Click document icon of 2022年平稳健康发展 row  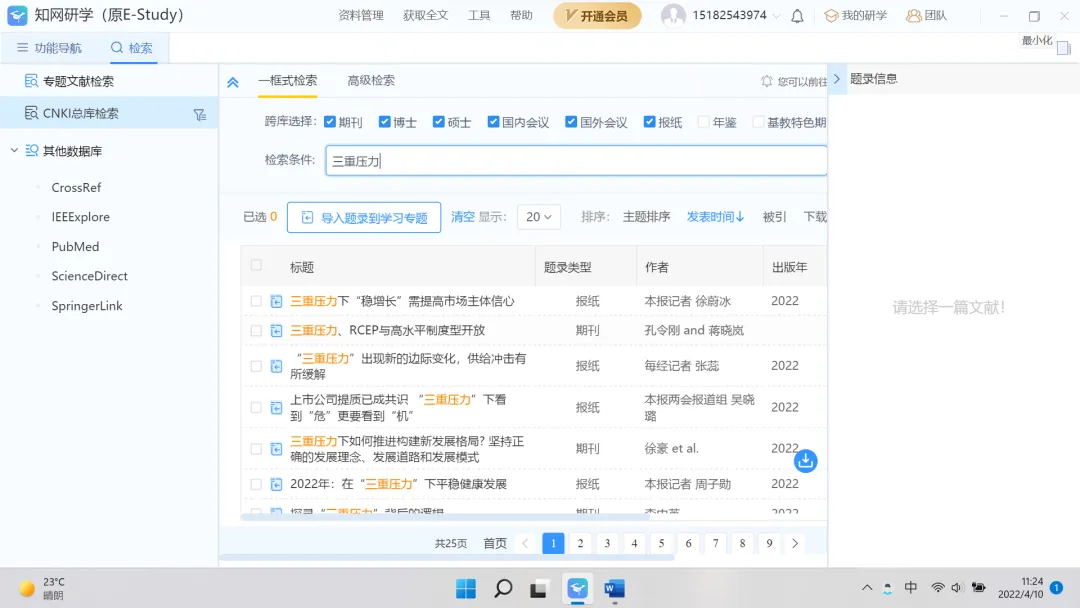coord(276,484)
